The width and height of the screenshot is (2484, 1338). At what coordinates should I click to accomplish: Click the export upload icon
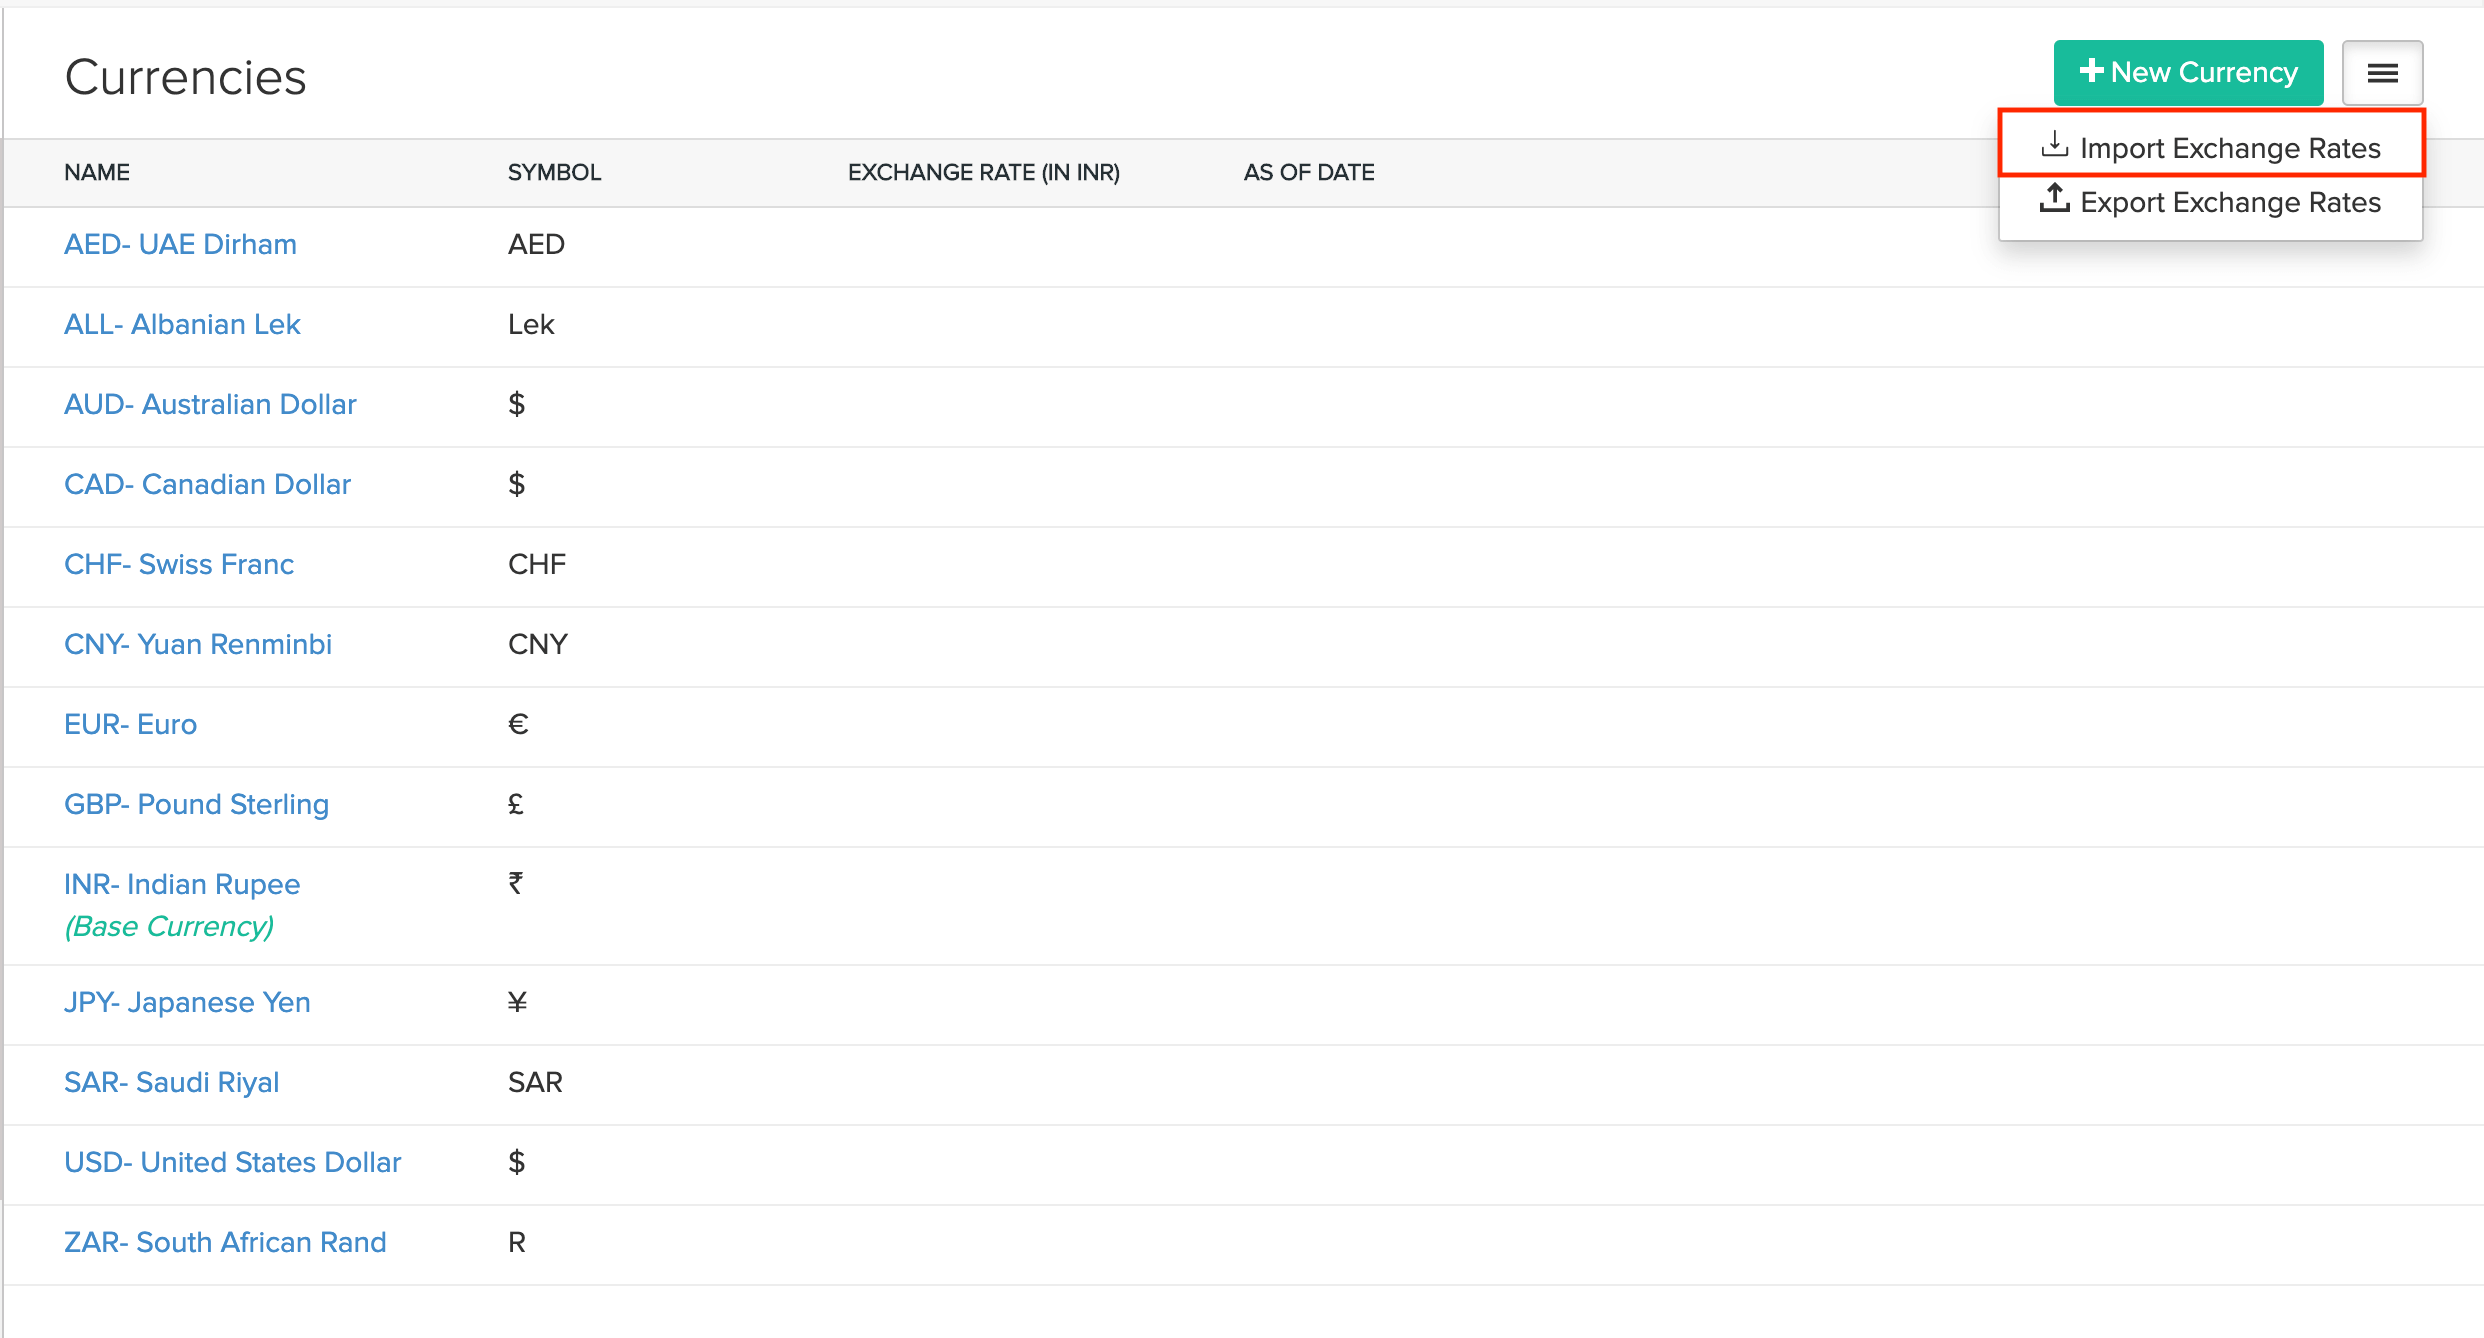(x=2054, y=198)
